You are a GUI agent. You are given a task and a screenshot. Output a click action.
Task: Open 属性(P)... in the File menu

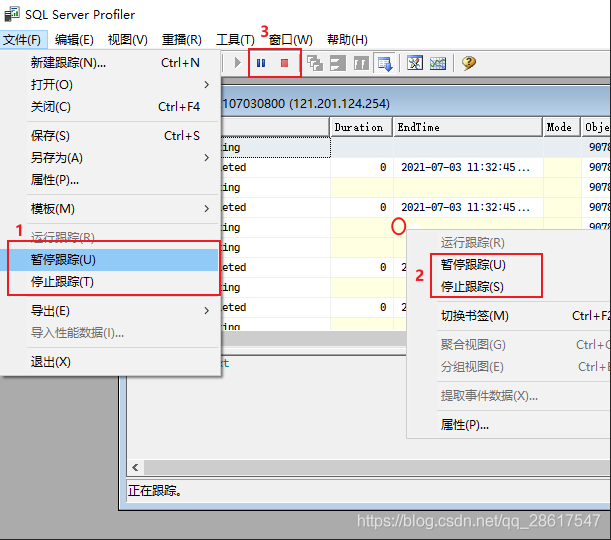tap(111, 180)
